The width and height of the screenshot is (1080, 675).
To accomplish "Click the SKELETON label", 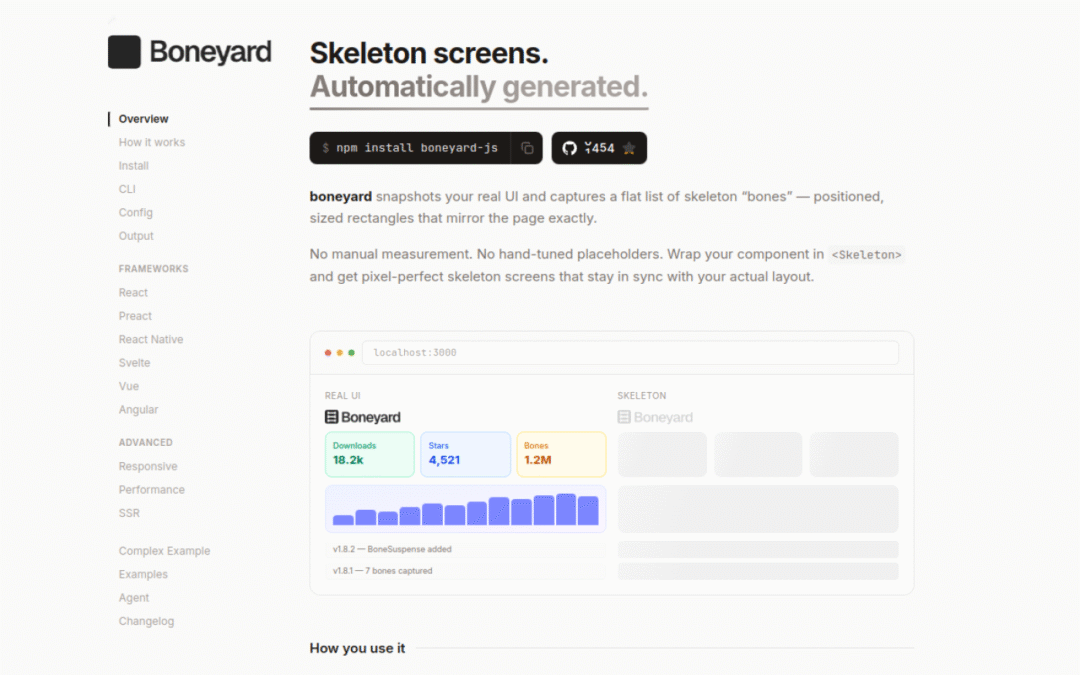I will click(642, 396).
